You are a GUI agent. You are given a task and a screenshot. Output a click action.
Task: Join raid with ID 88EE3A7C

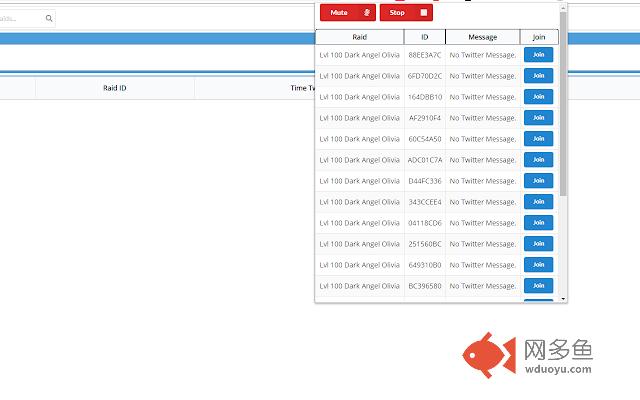(538, 55)
